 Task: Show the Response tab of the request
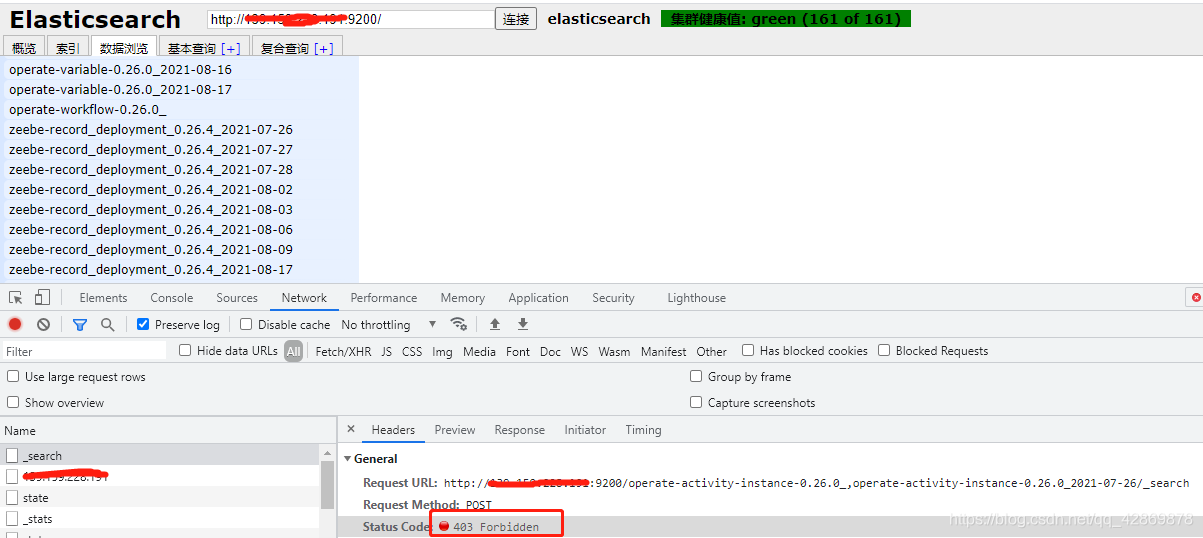tap(520, 430)
